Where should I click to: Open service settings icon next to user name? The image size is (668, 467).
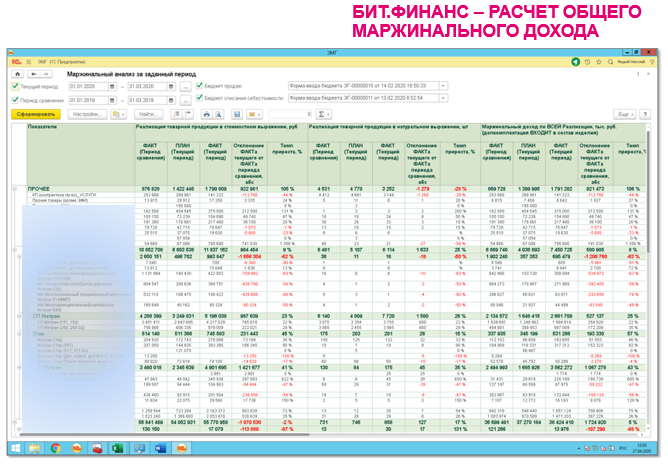click(652, 62)
